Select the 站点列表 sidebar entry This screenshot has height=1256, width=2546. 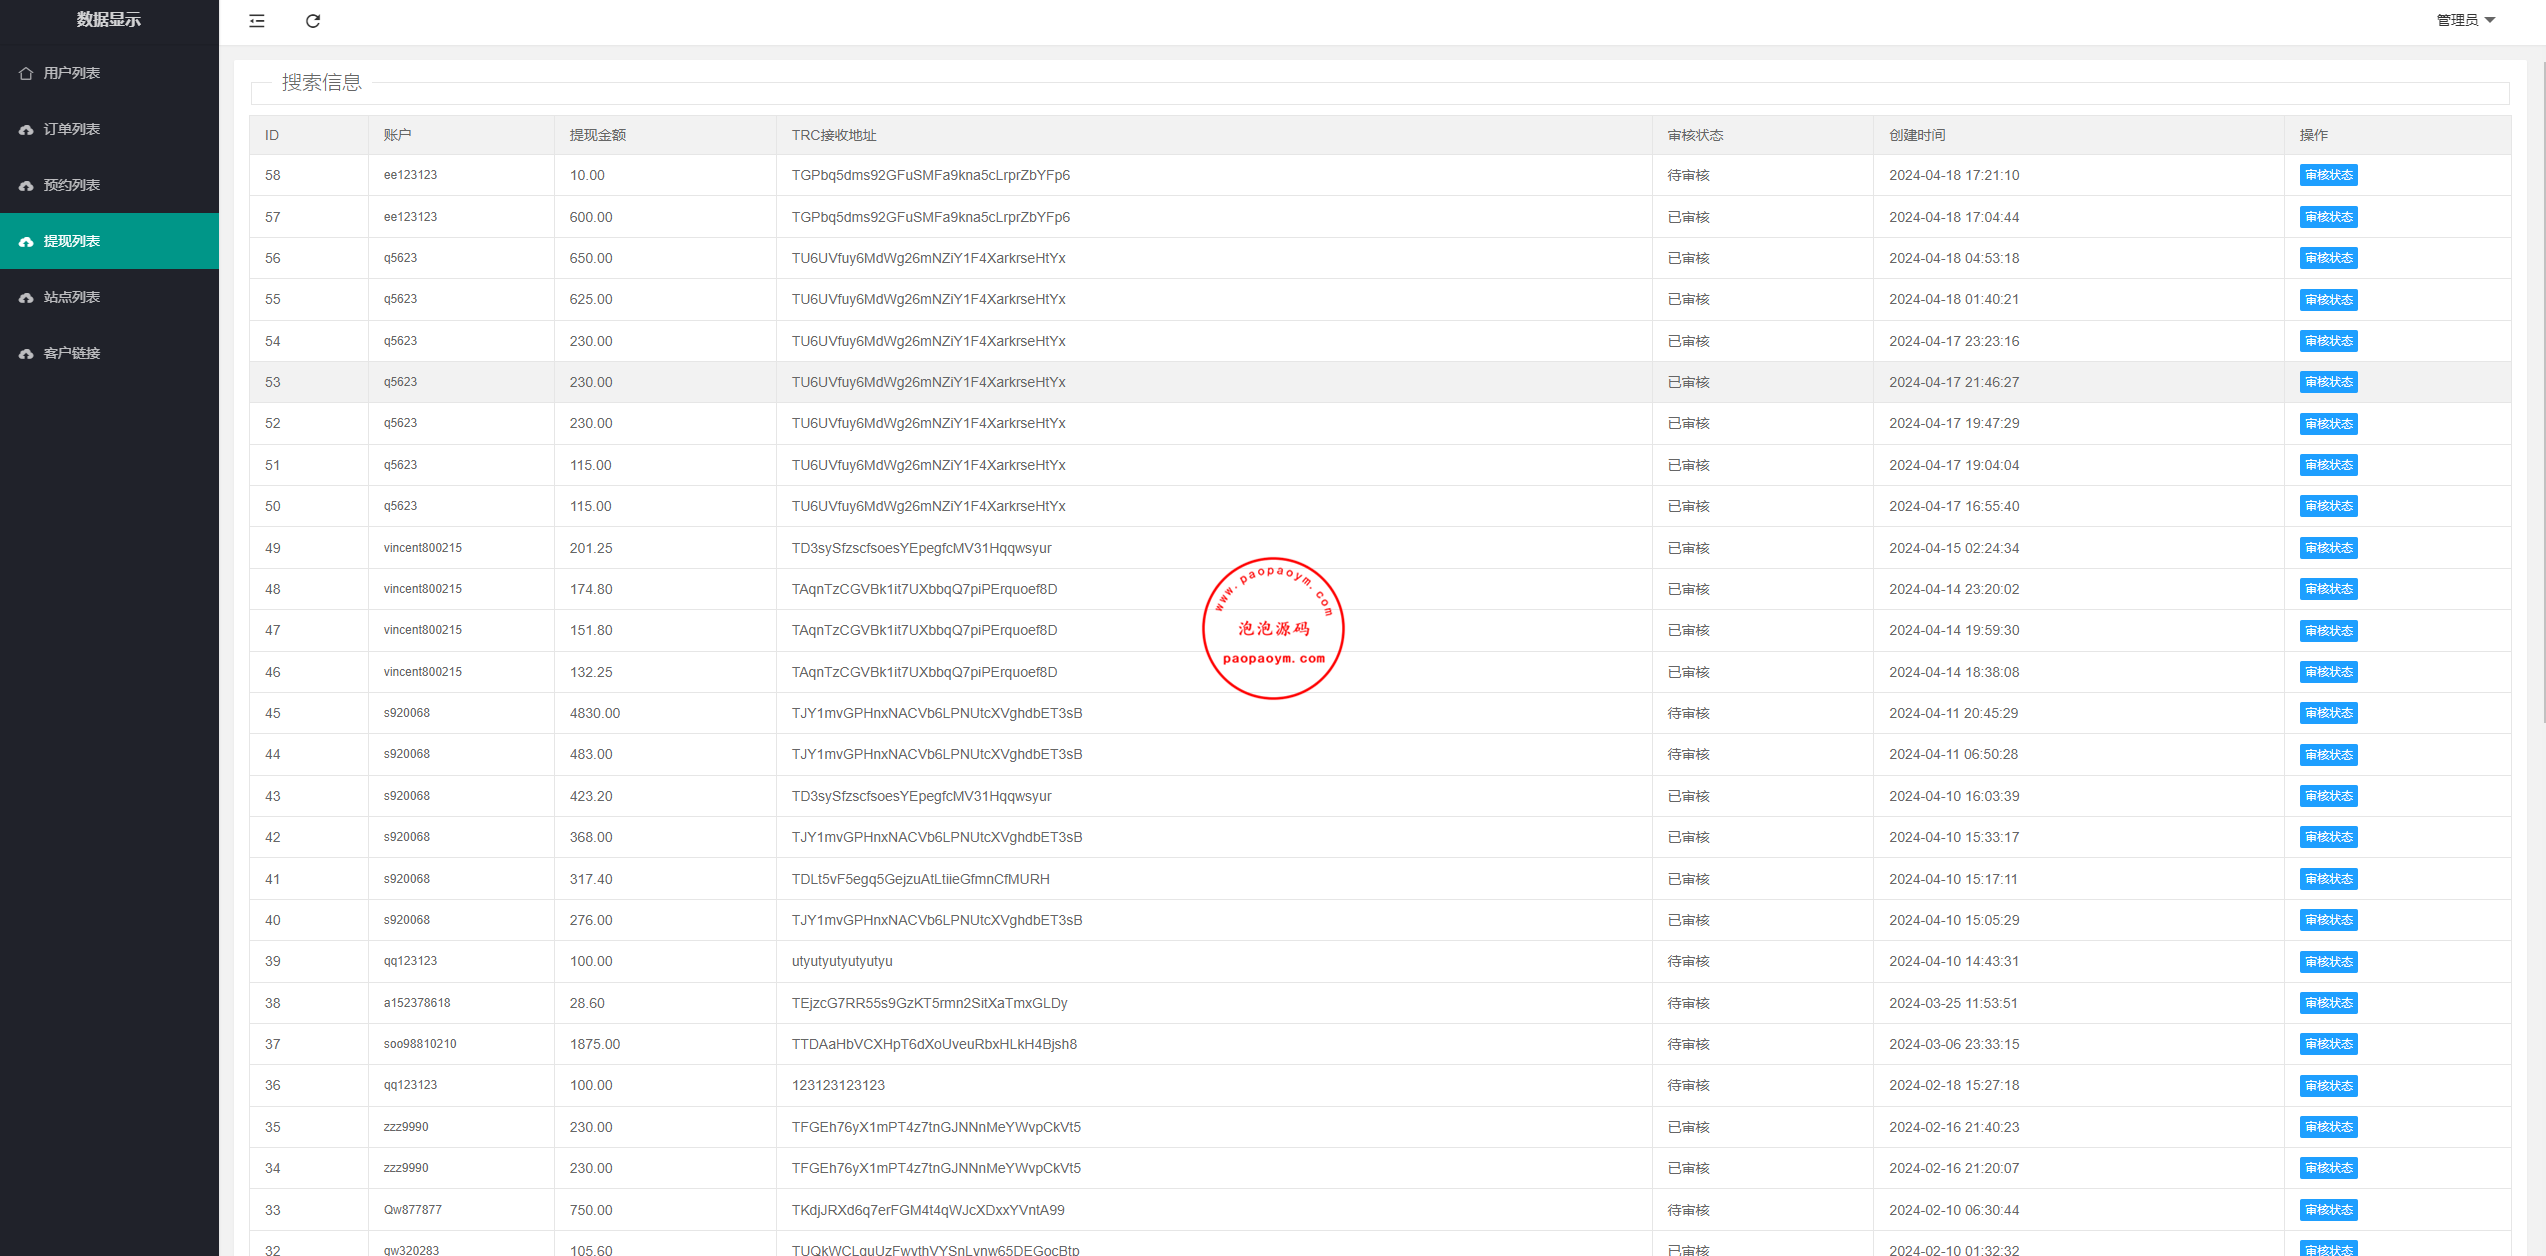[x=72, y=297]
